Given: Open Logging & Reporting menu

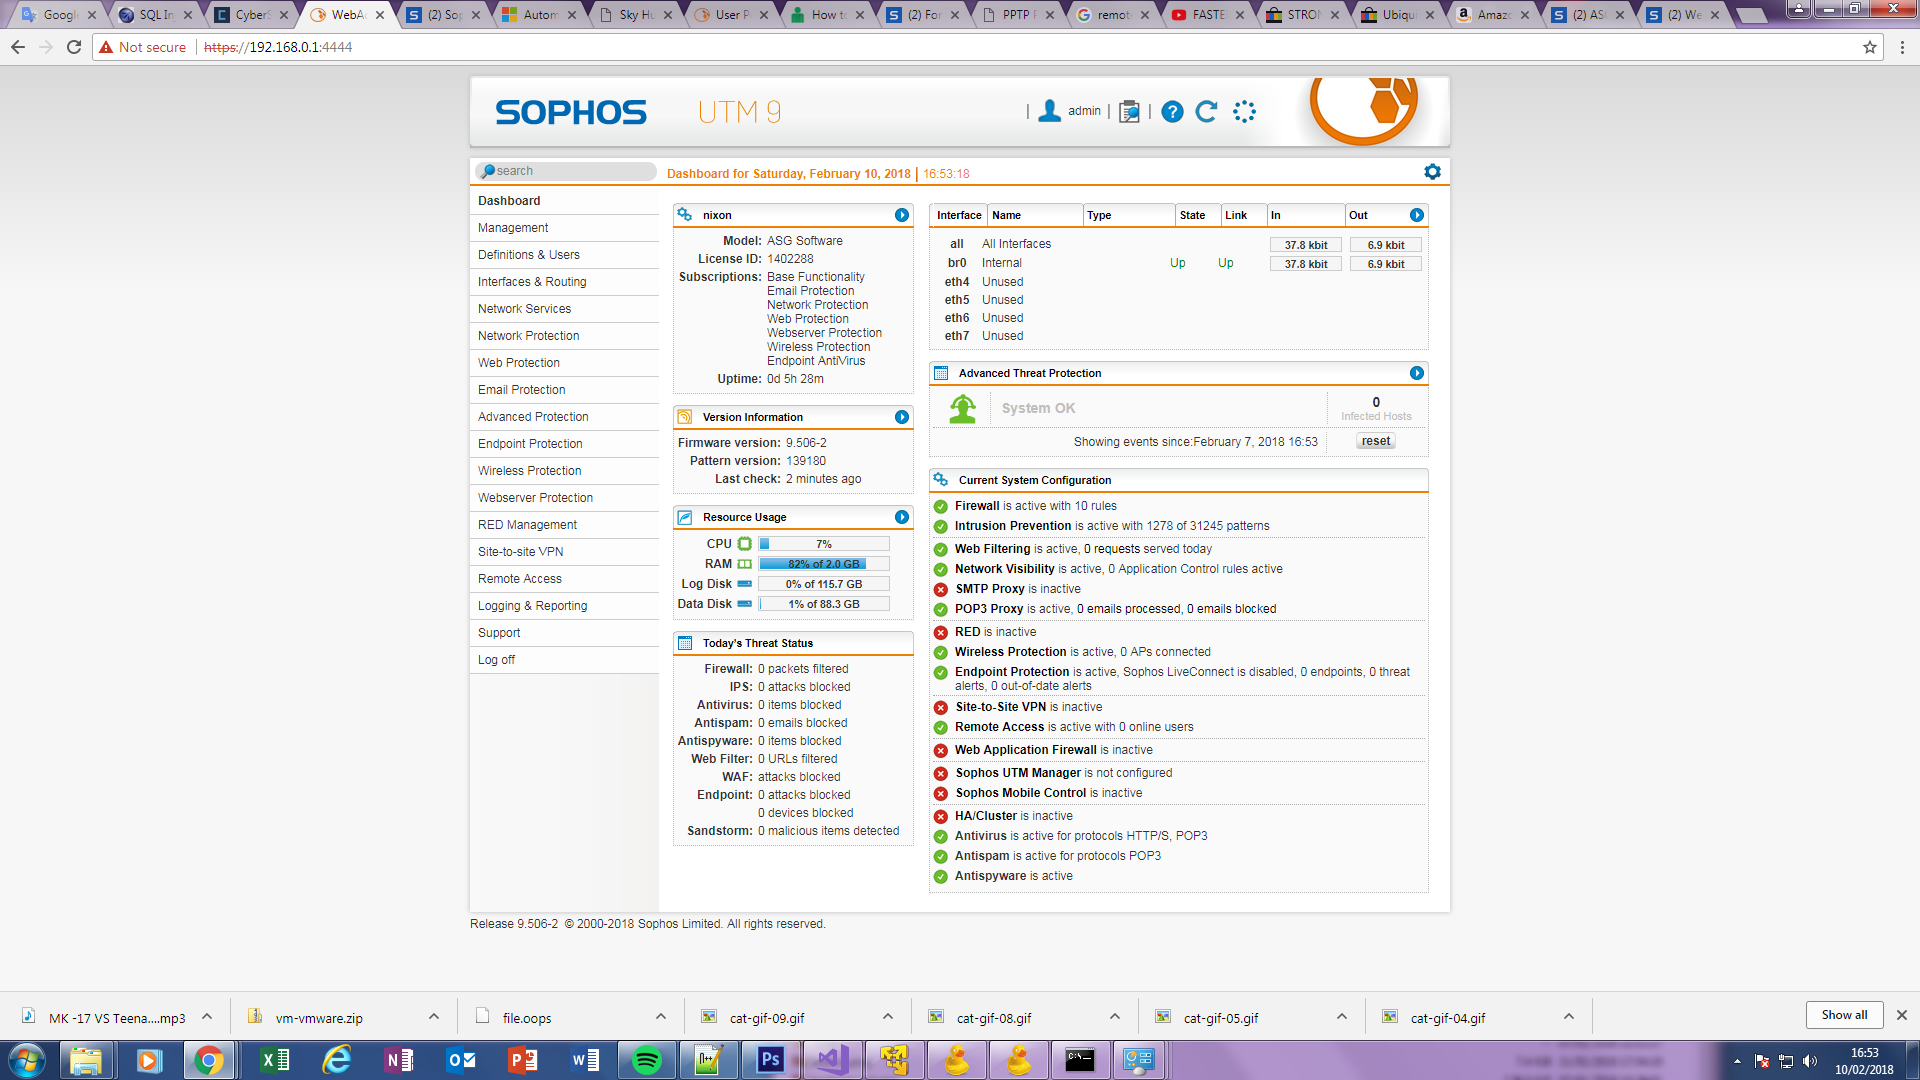Looking at the screenshot, I should point(564,606).
